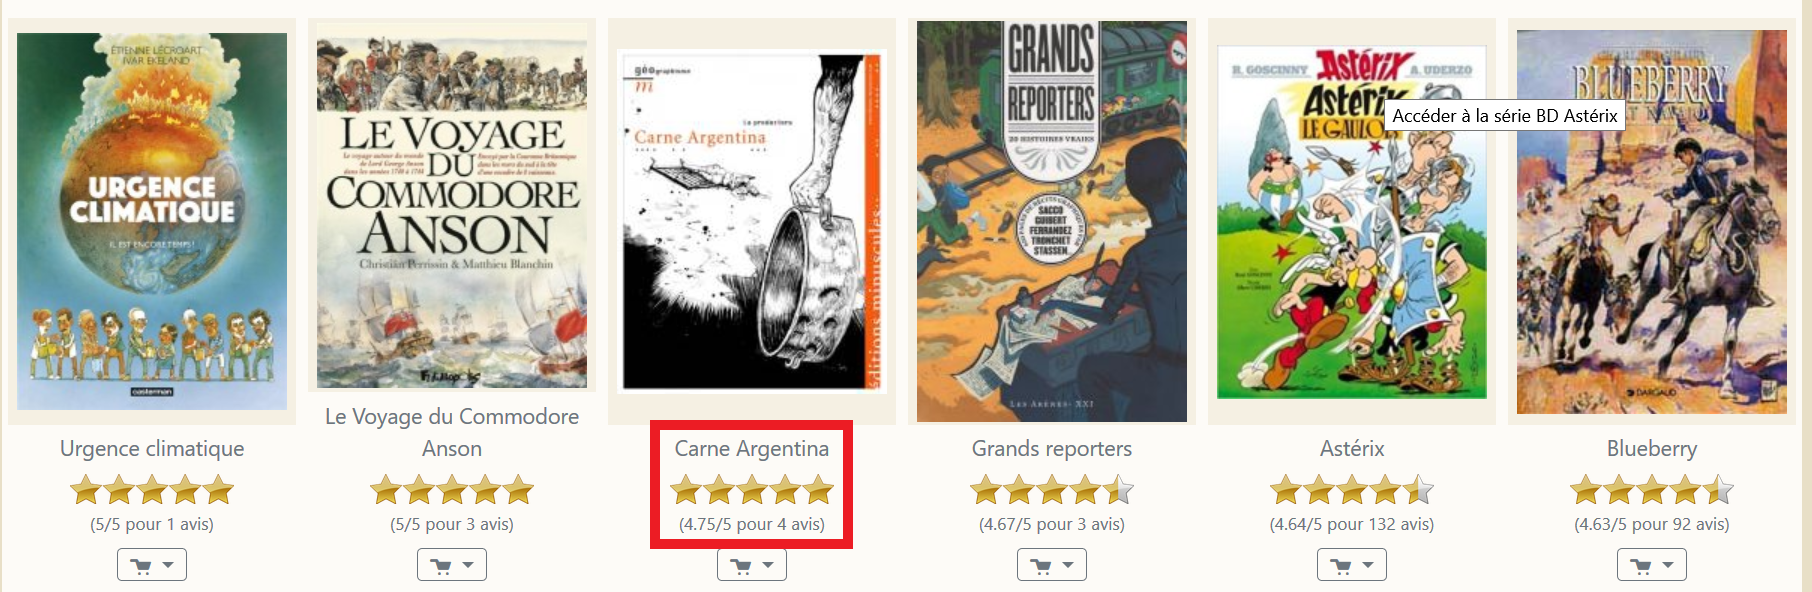Open the Grands Reporters cover image
This screenshot has height=592, width=1812.
[x=1052, y=221]
